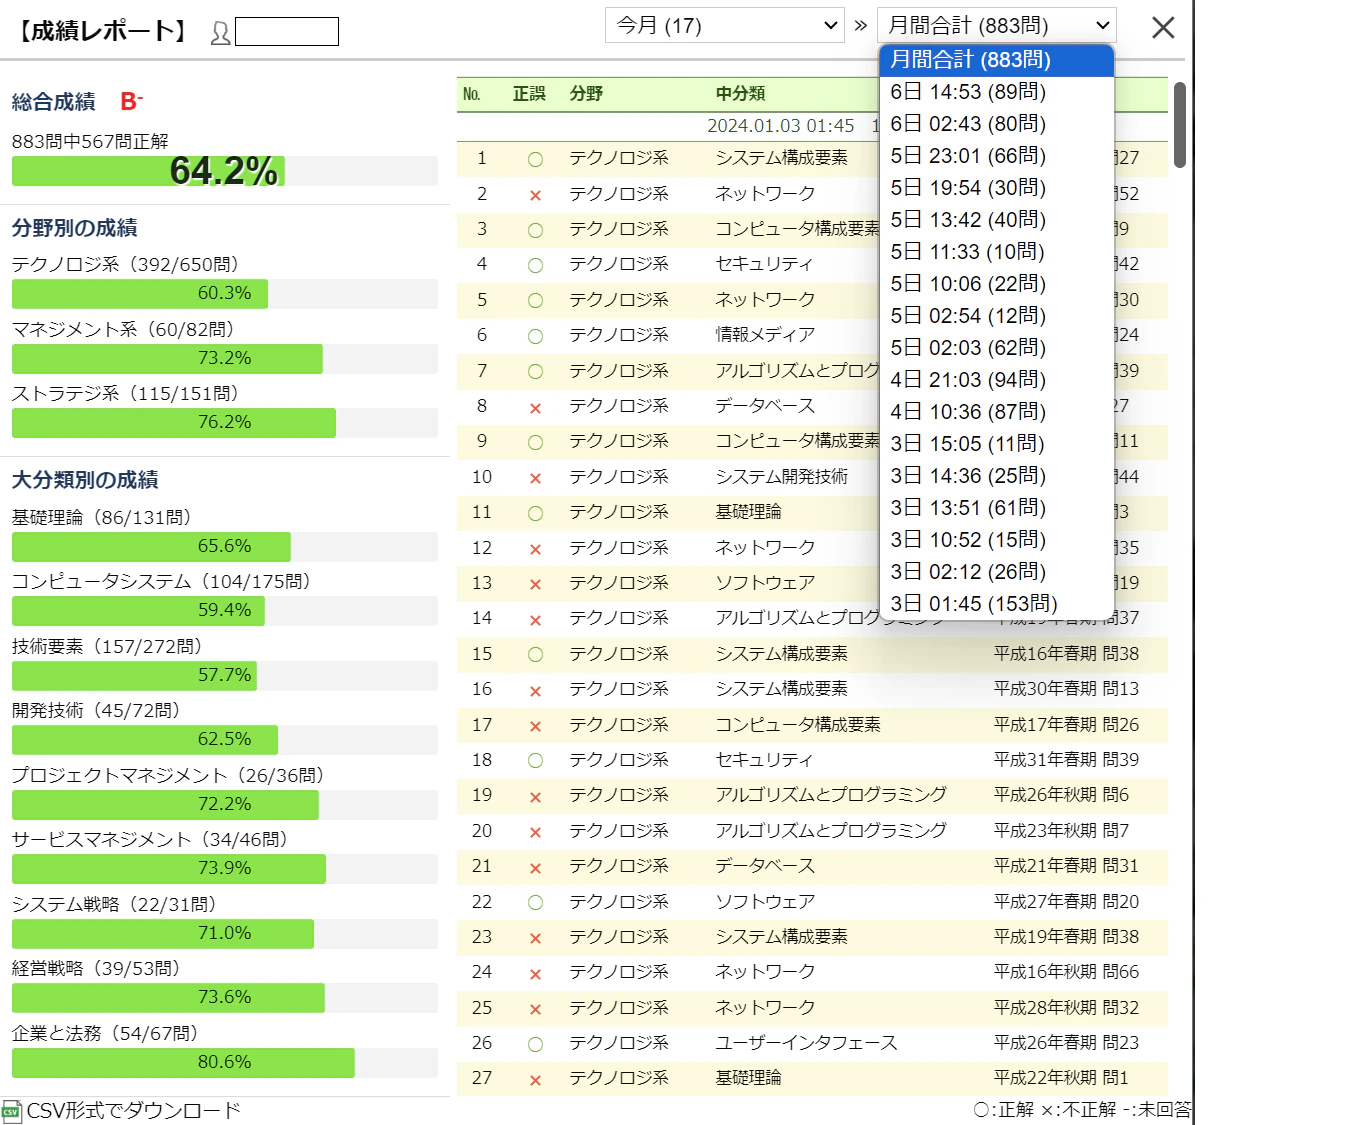This screenshot has width=1353, height=1125.
Task: Click incorrect X mark in row 2
Action: (535, 195)
